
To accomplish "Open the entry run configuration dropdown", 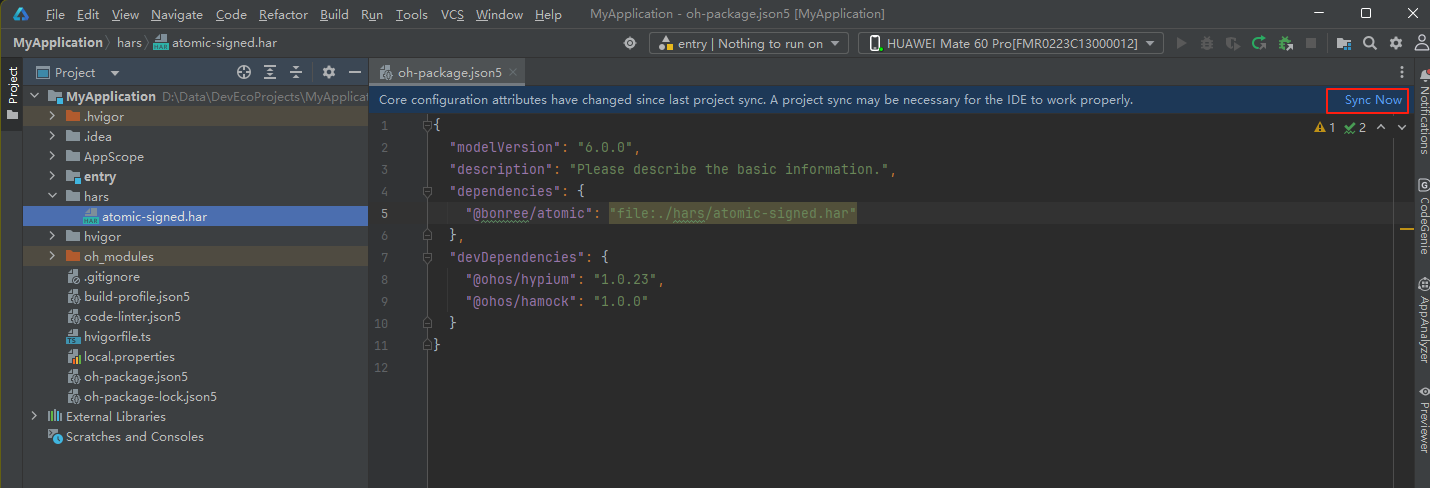I will point(748,43).
